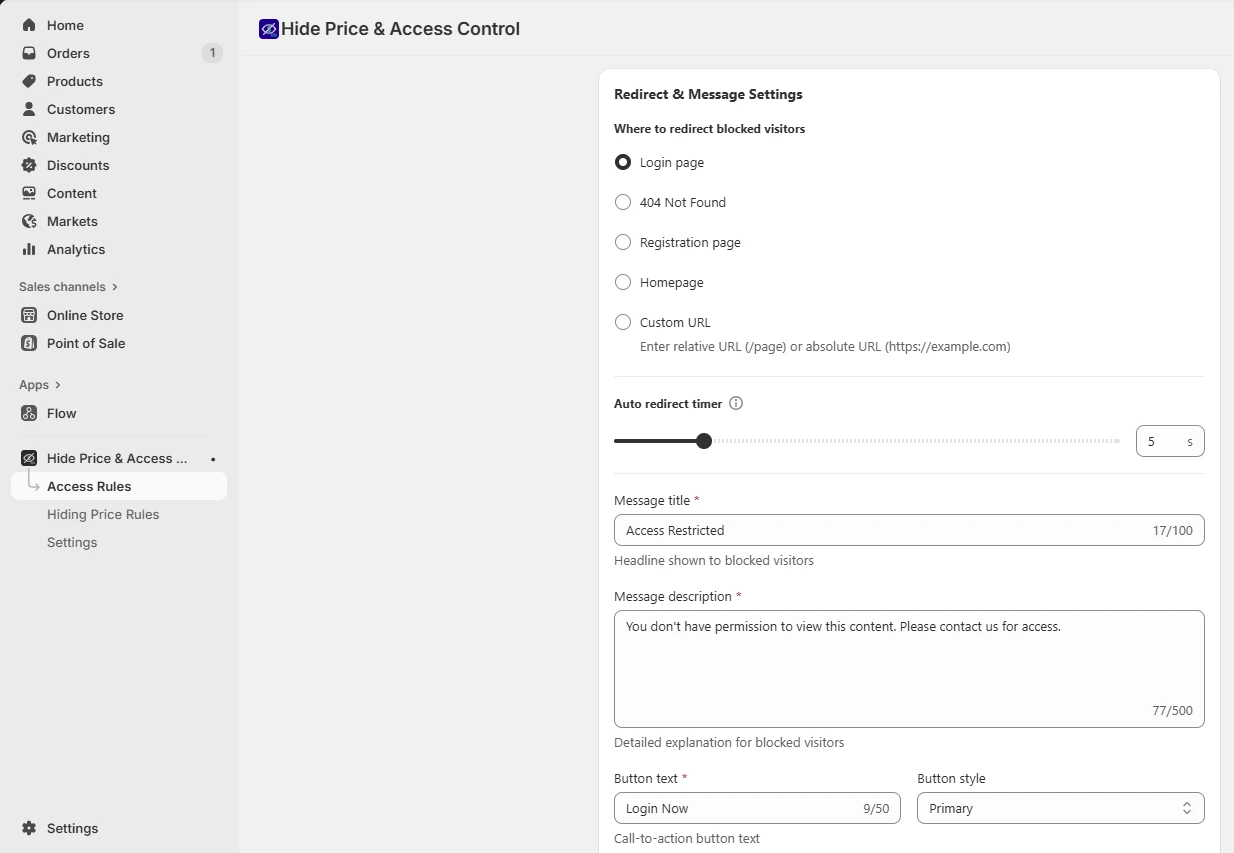This screenshot has height=853, width=1234.
Task: Open the Button style dropdown
Action: click(x=1060, y=808)
